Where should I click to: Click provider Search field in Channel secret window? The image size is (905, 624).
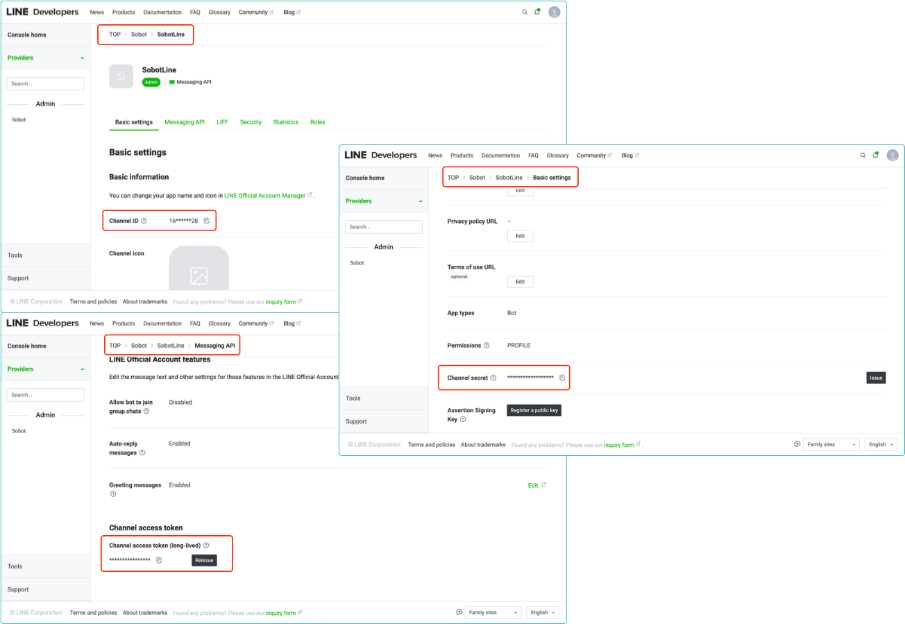coord(384,227)
